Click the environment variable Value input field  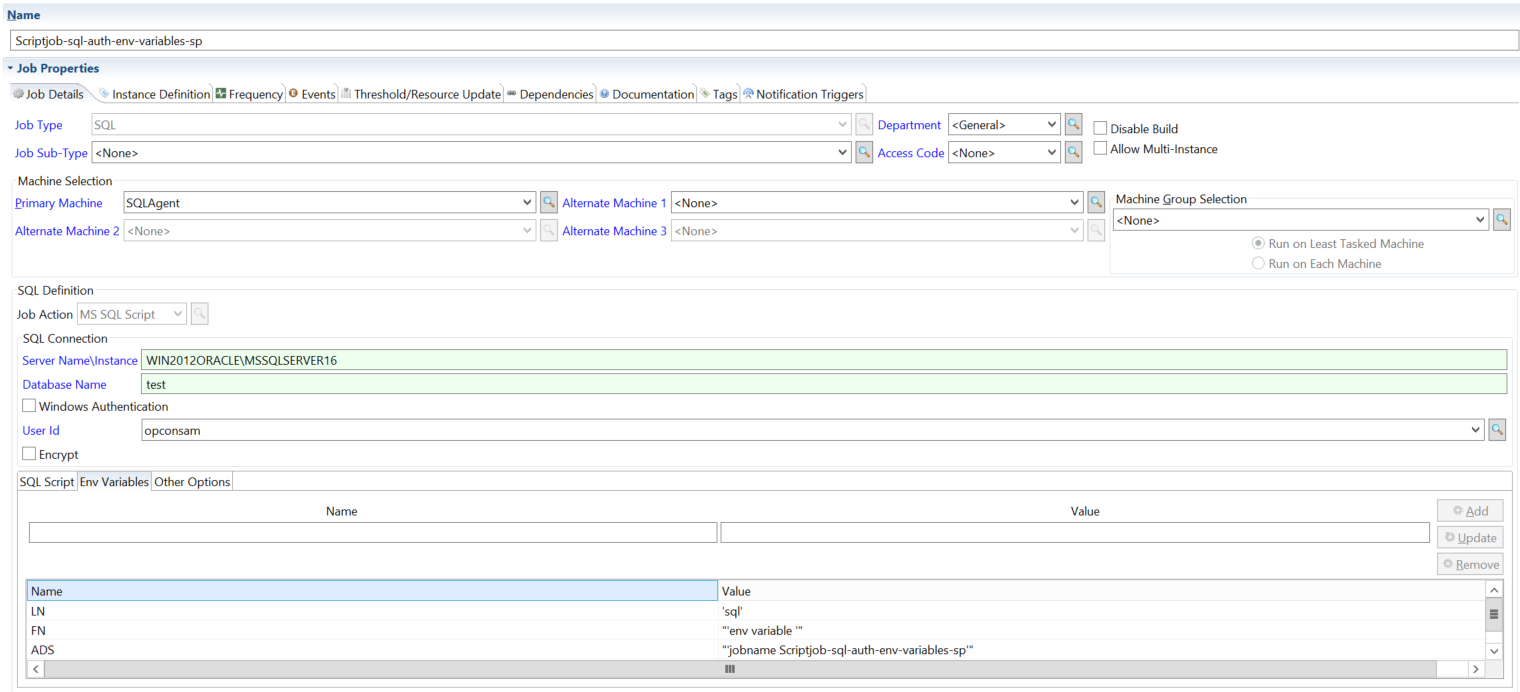pos(1075,532)
